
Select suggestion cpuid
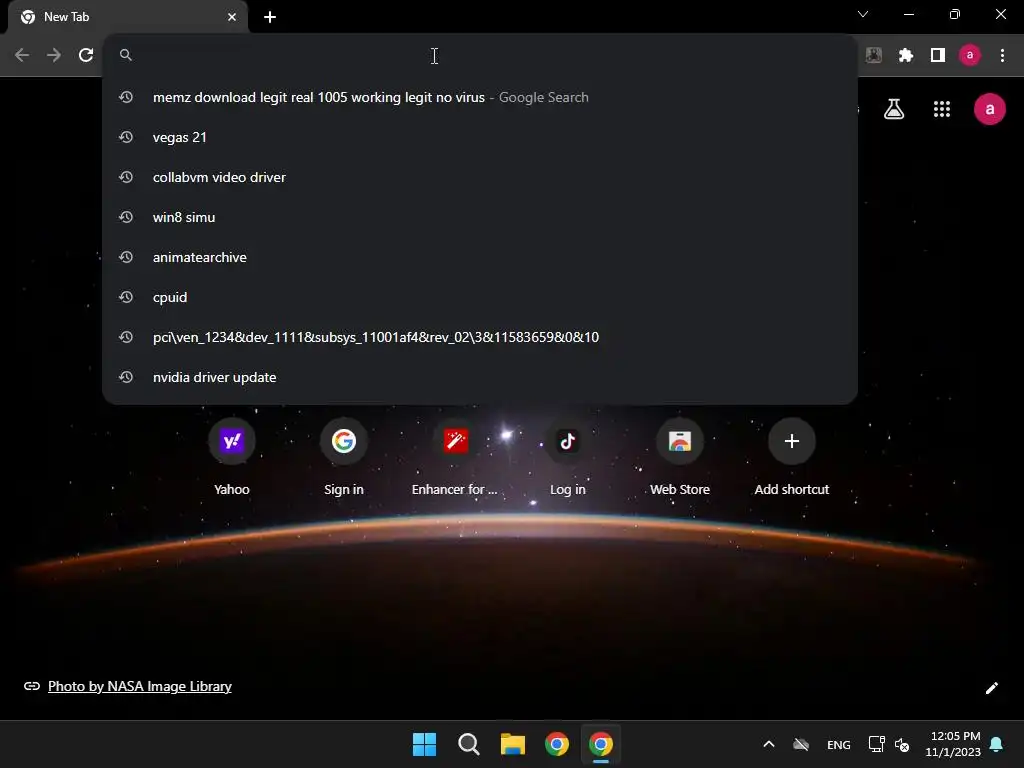480,297
